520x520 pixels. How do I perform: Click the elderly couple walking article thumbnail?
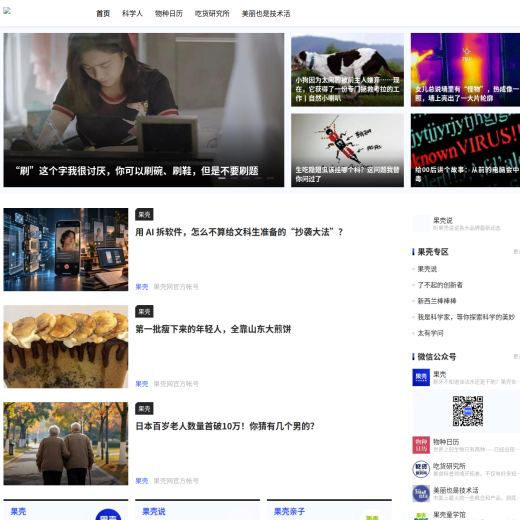[x=66, y=444]
